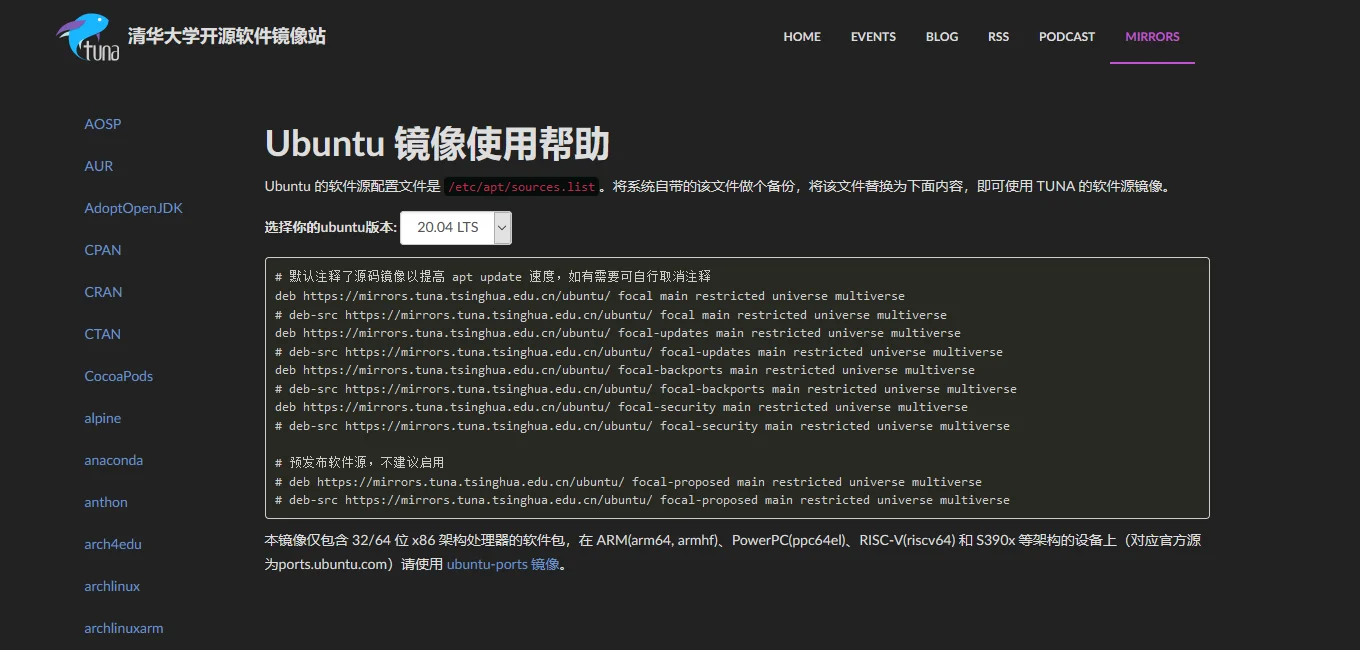Open the AdoptOpenJDK sidebar link
1360x650 pixels.
tap(134, 208)
